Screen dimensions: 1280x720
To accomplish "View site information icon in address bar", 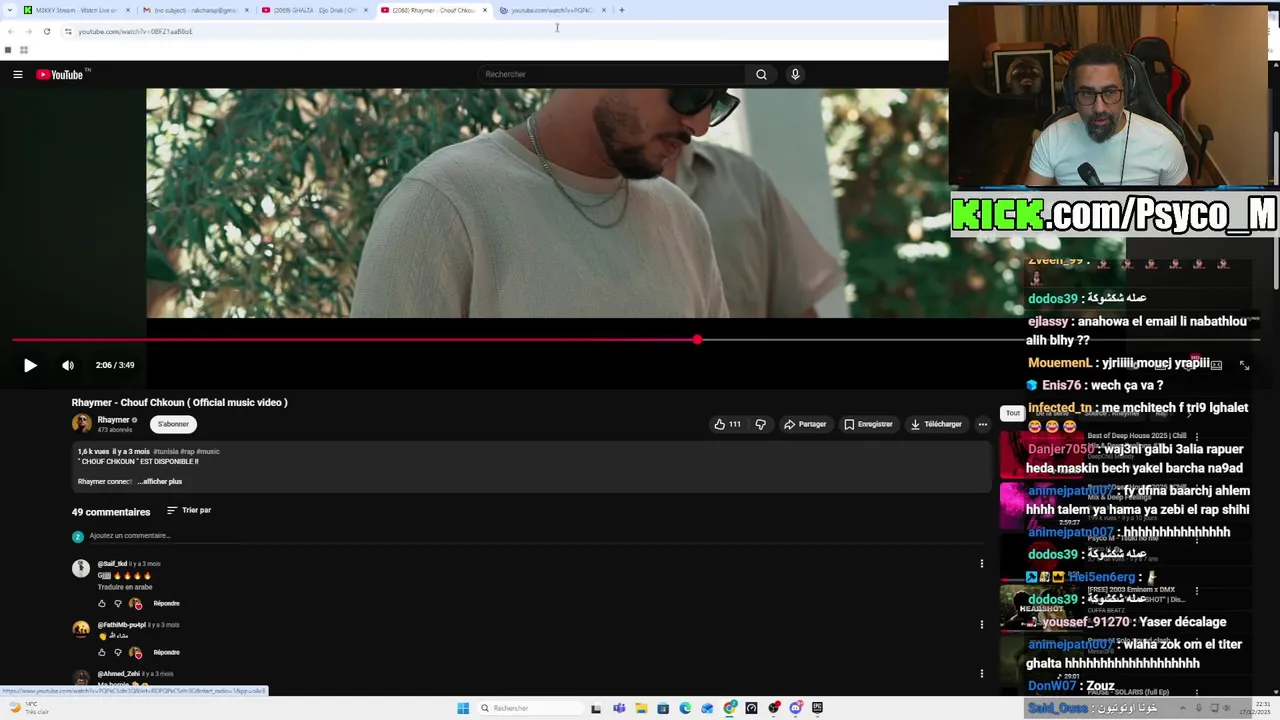I will tap(68, 31).
